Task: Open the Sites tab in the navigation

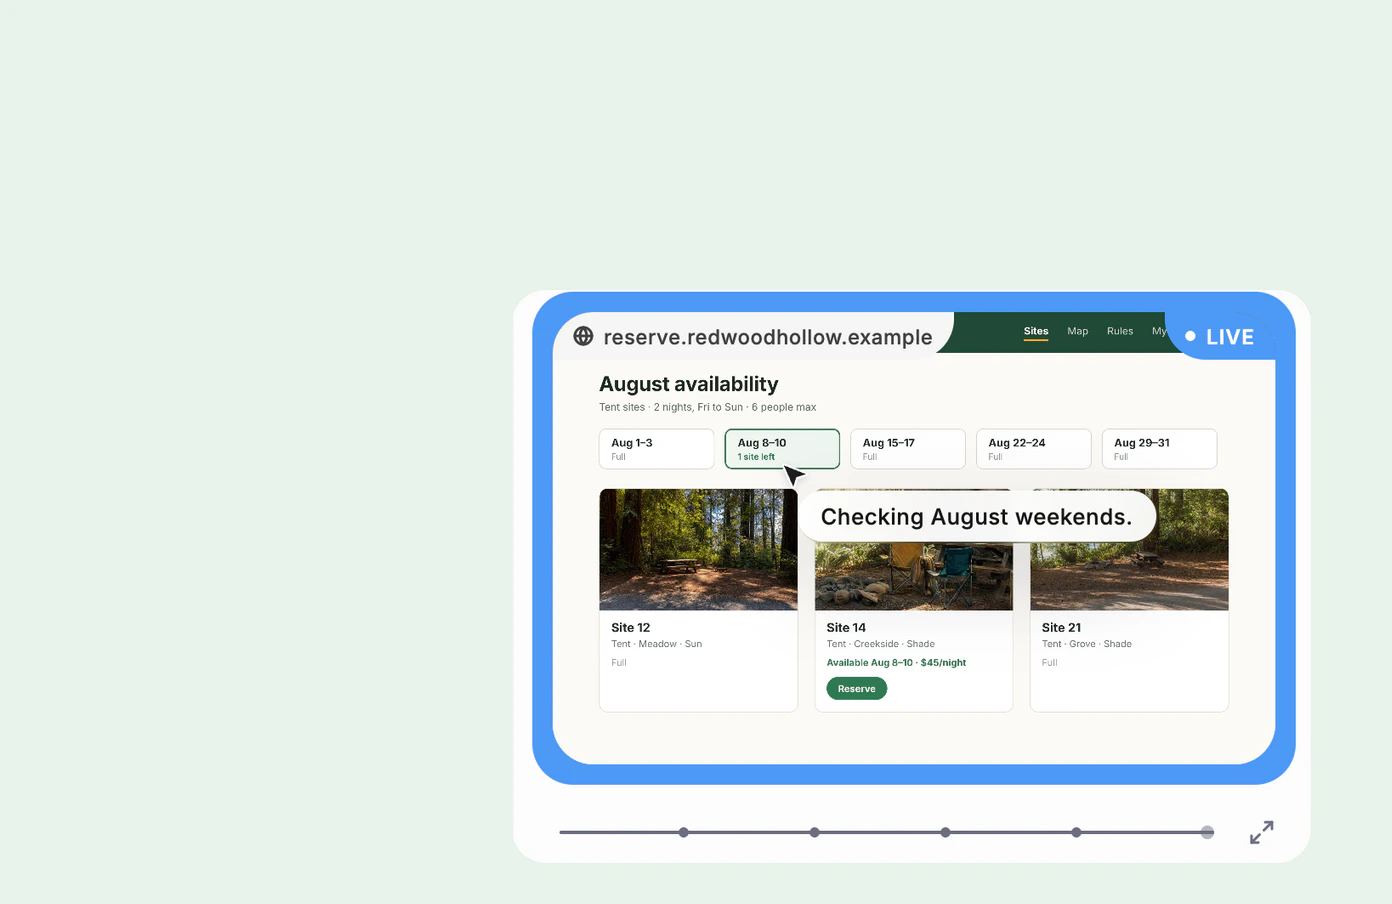Action: point(1036,331)
